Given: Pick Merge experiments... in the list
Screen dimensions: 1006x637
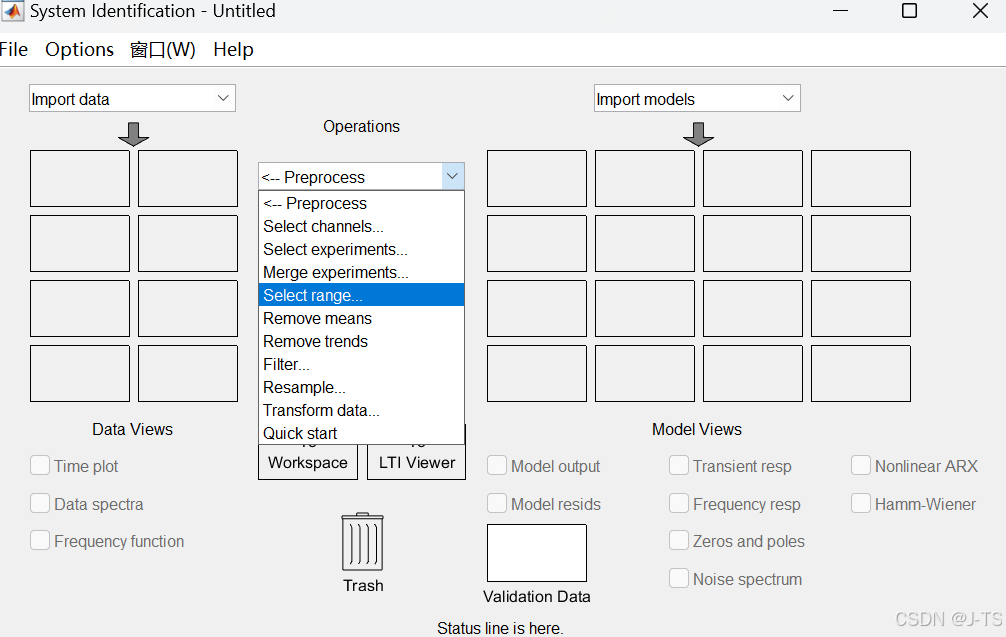Looking at the screenshot, I should (x=361, y=273).
